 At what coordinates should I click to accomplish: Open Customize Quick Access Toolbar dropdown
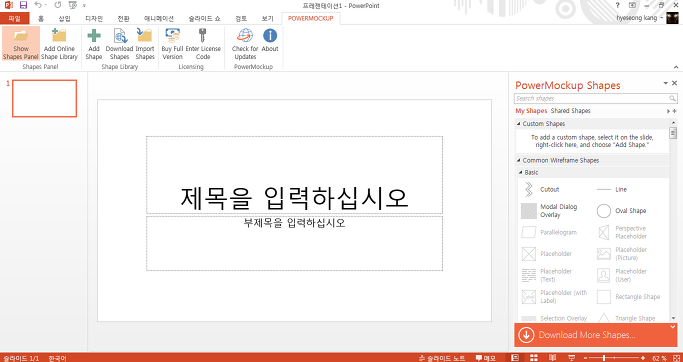coord(84,6)
